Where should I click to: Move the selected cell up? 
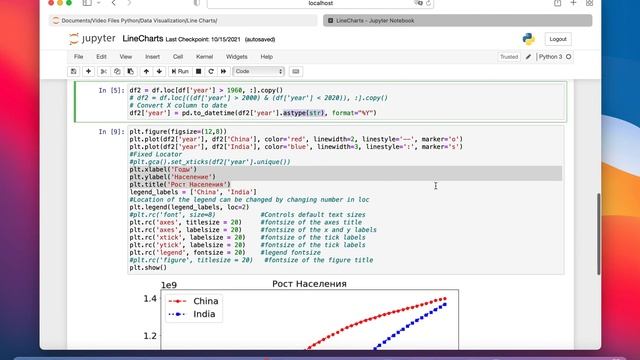pyautogui.click(x=146, y=71)
